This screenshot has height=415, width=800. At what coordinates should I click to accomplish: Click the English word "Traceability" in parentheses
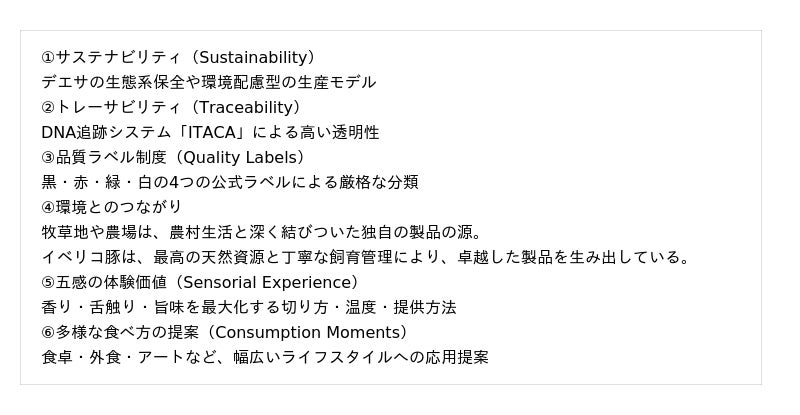(245, 107)
